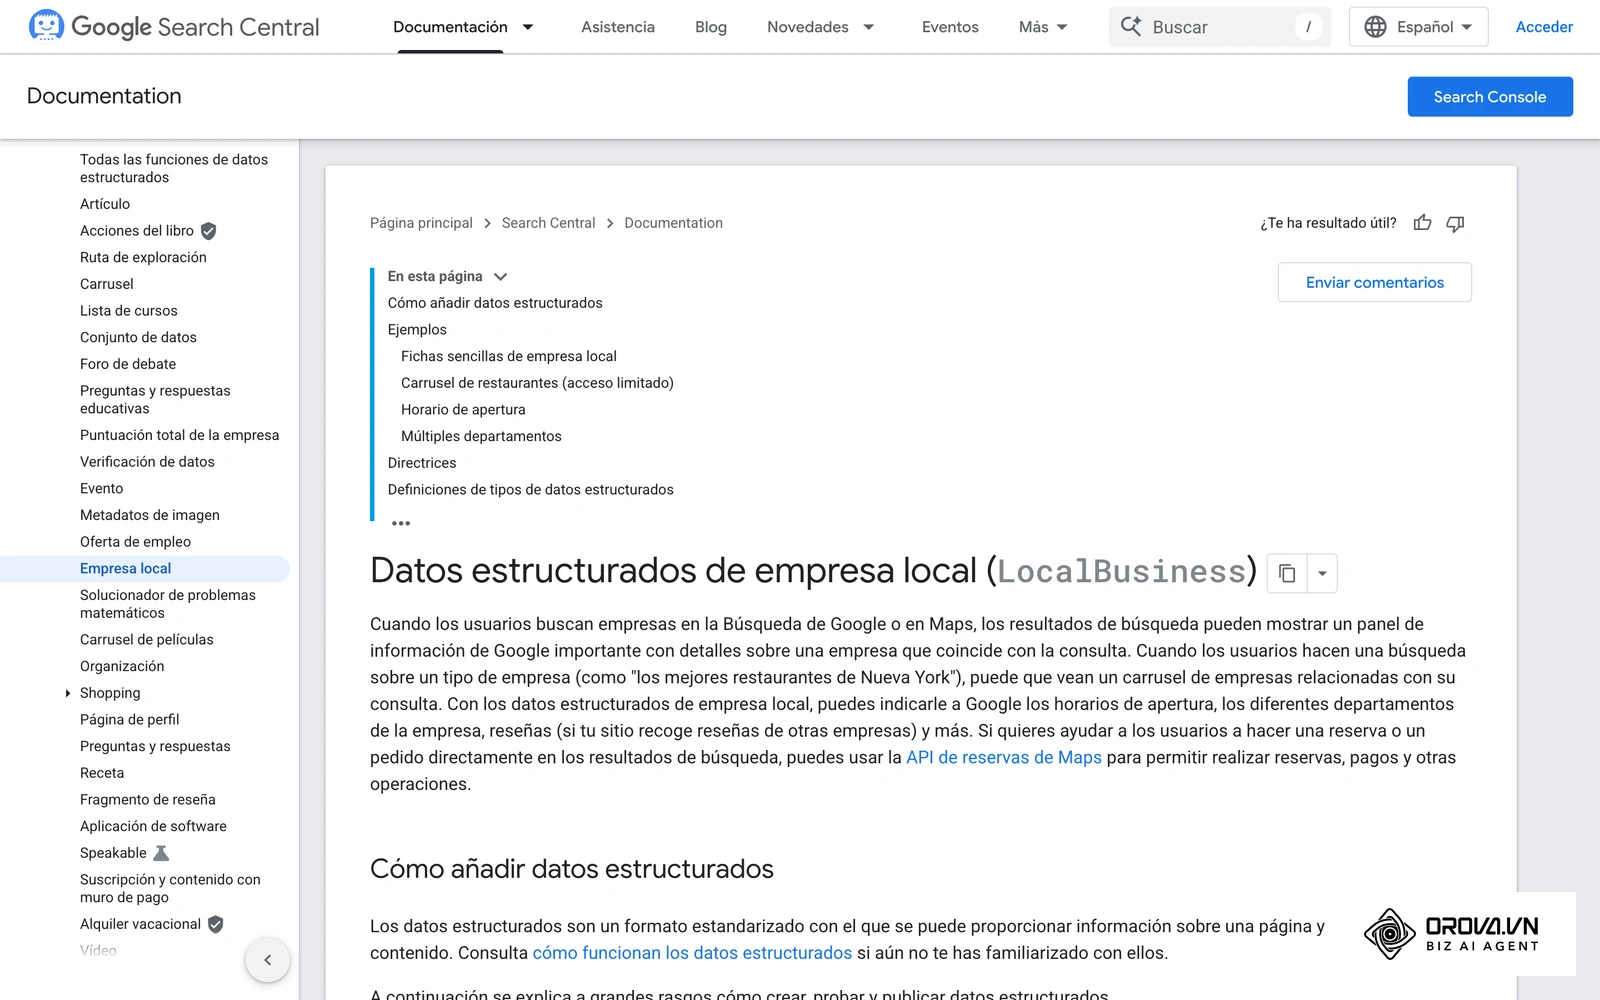Click the Enviar comentarios button
This screenshot has width=1600, height=1000.
(x=1374, y=283)
